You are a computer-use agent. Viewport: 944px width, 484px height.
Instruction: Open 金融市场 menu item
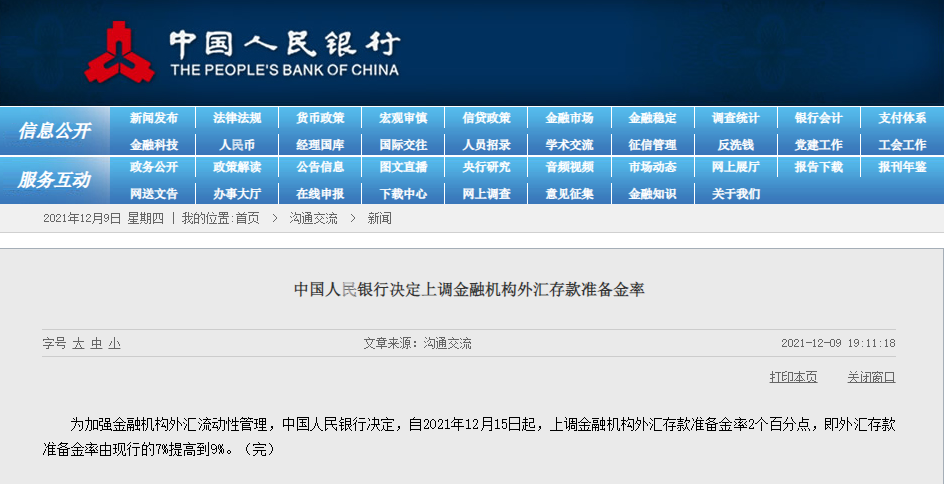(570, 118)
